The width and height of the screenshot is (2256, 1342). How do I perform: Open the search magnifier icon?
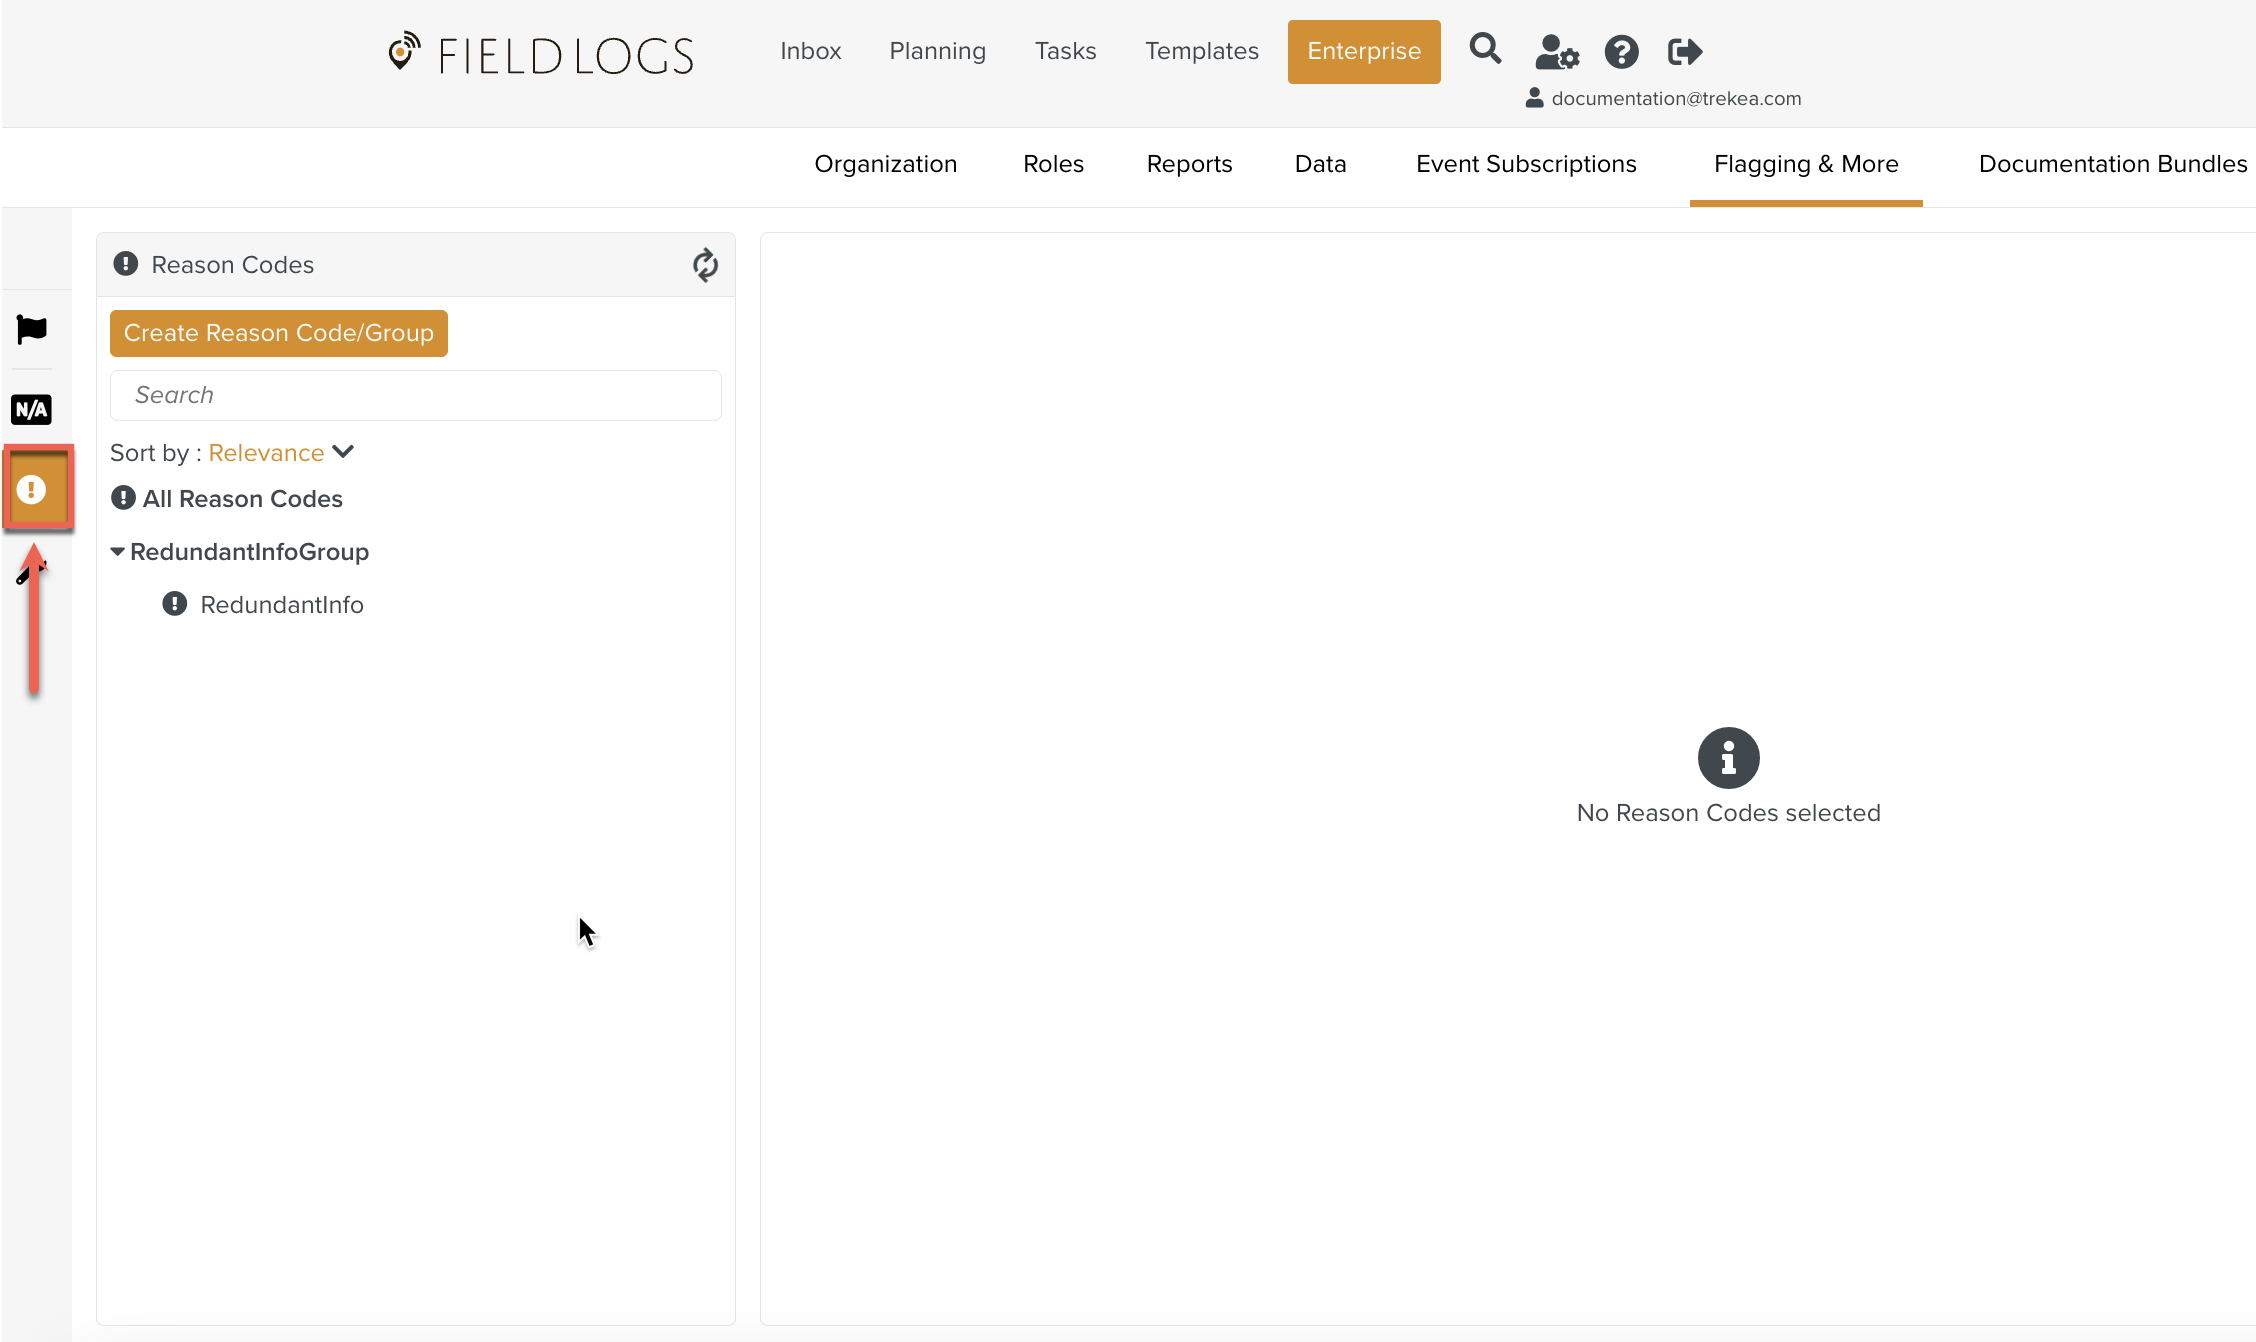click(x=1485, y=49)
